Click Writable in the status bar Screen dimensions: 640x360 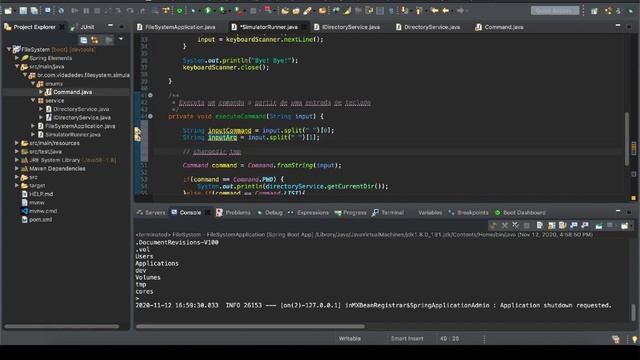350,339
